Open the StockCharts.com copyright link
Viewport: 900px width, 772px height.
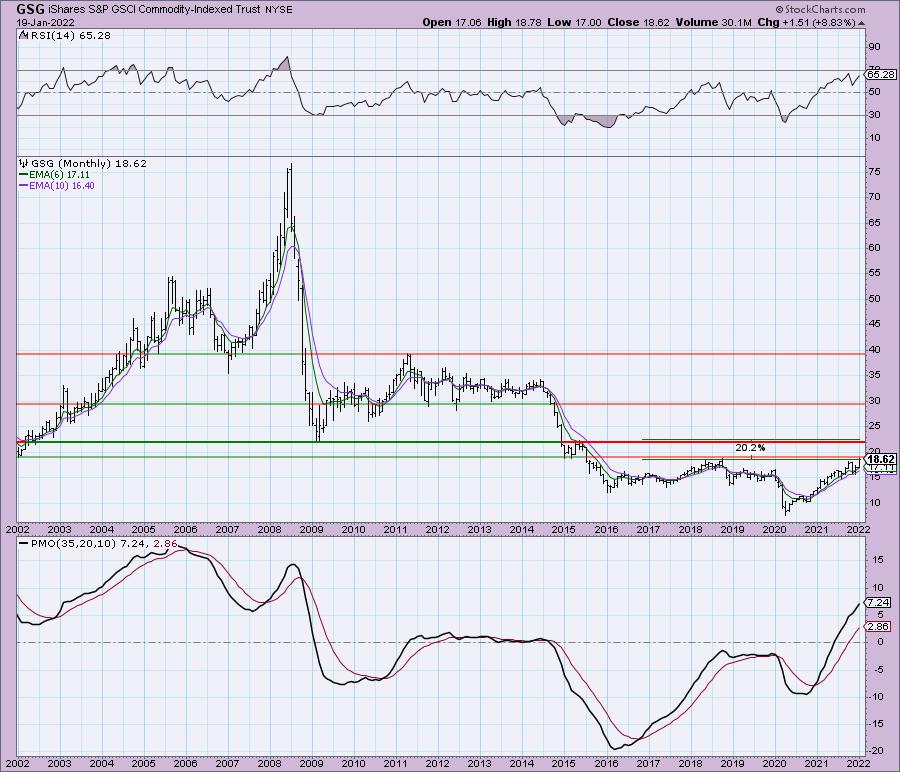[821, 9]
